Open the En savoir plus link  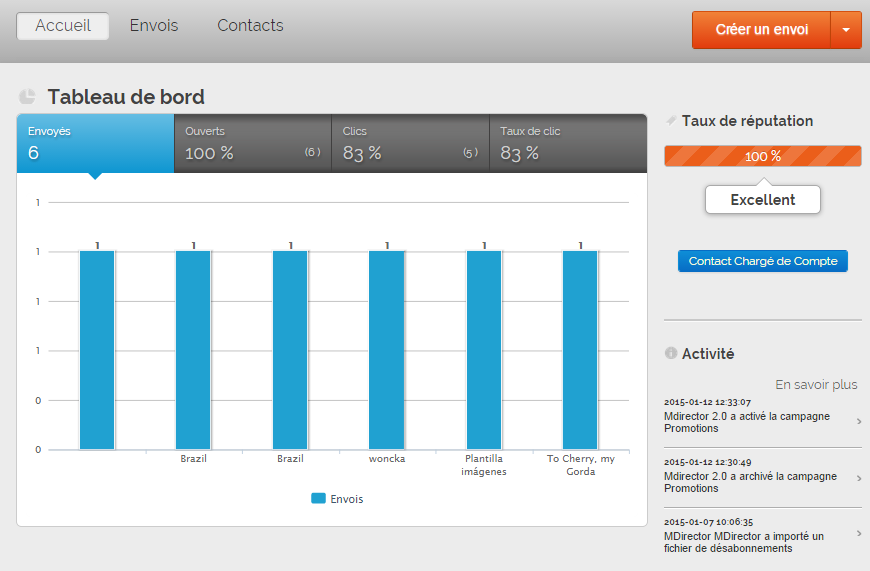pyautogui.click(x=816, y=385)
